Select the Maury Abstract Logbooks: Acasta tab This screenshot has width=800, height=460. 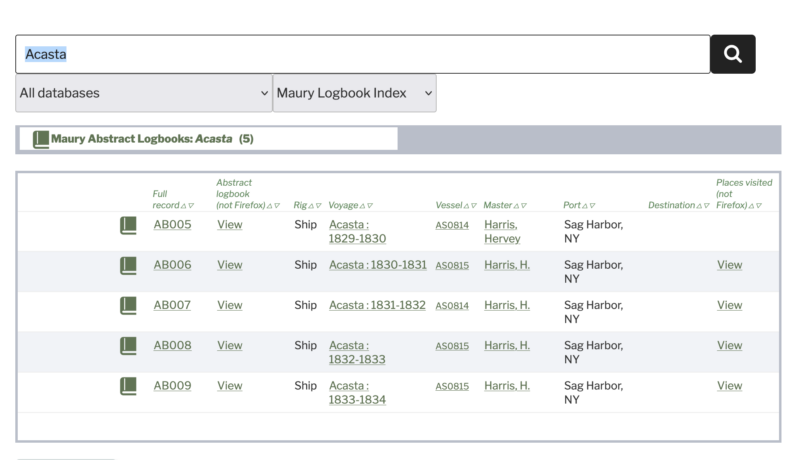[x=207, y=139]
